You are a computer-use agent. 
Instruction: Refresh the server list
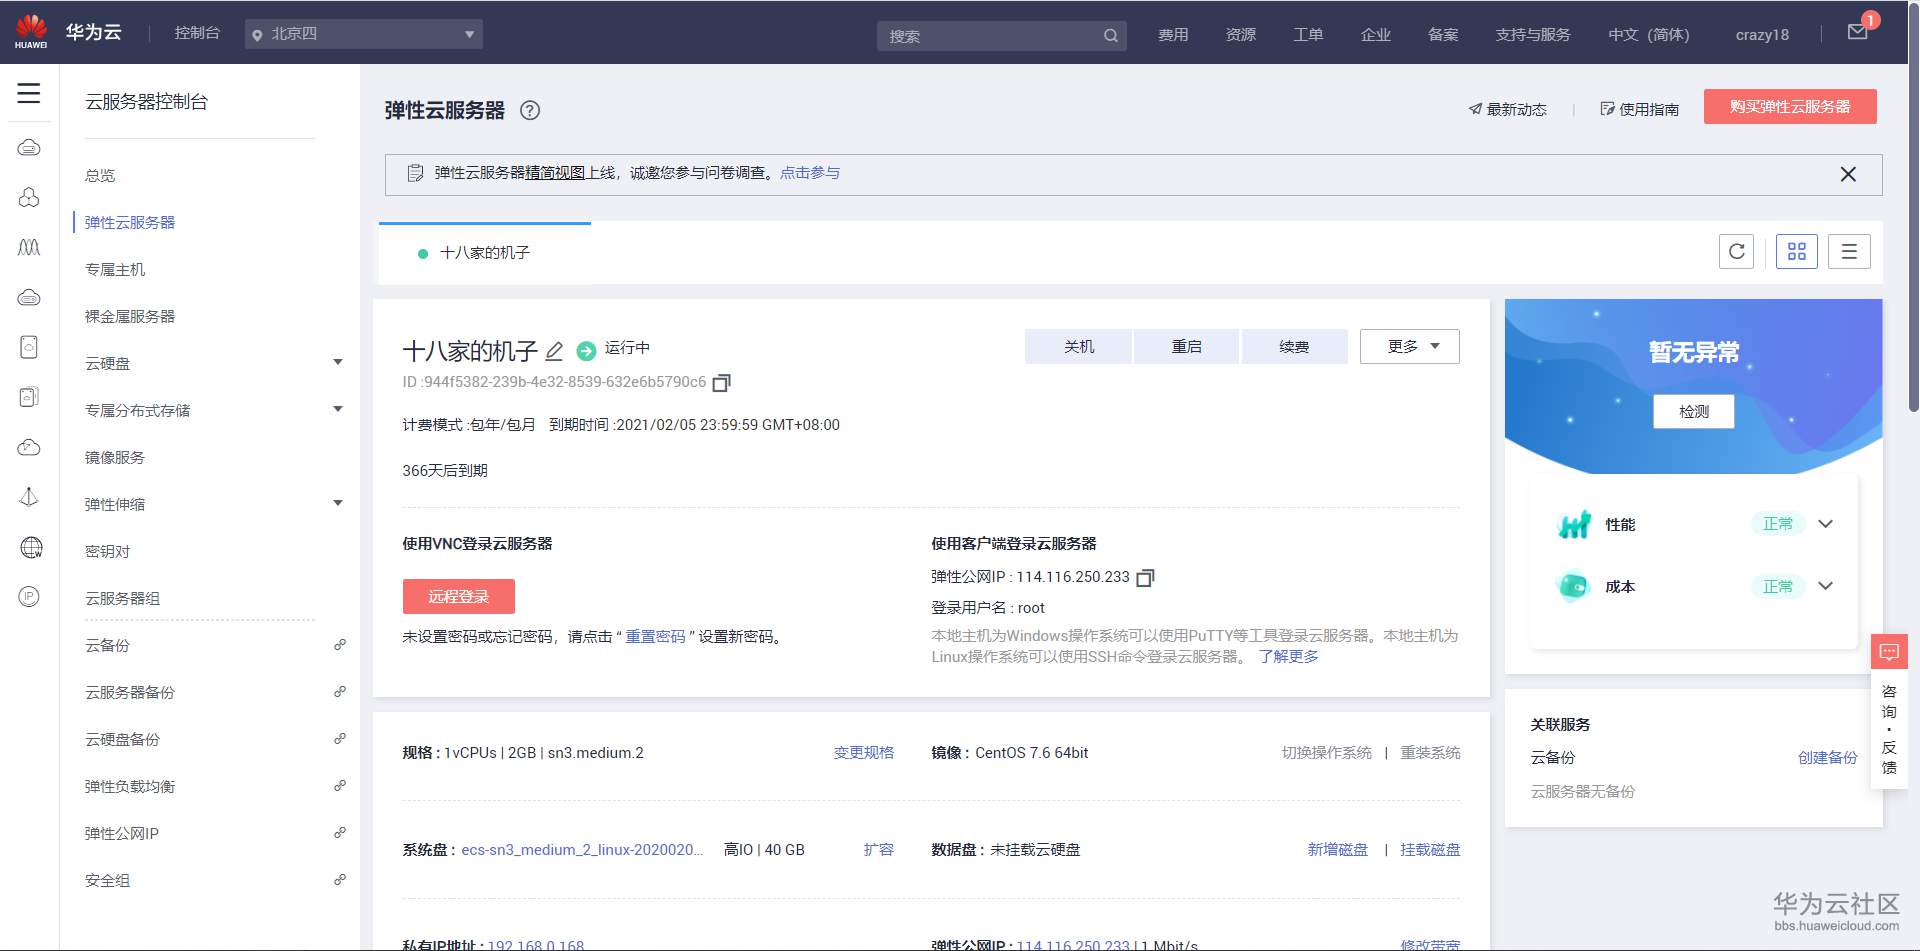click(x=1737, y=251)
